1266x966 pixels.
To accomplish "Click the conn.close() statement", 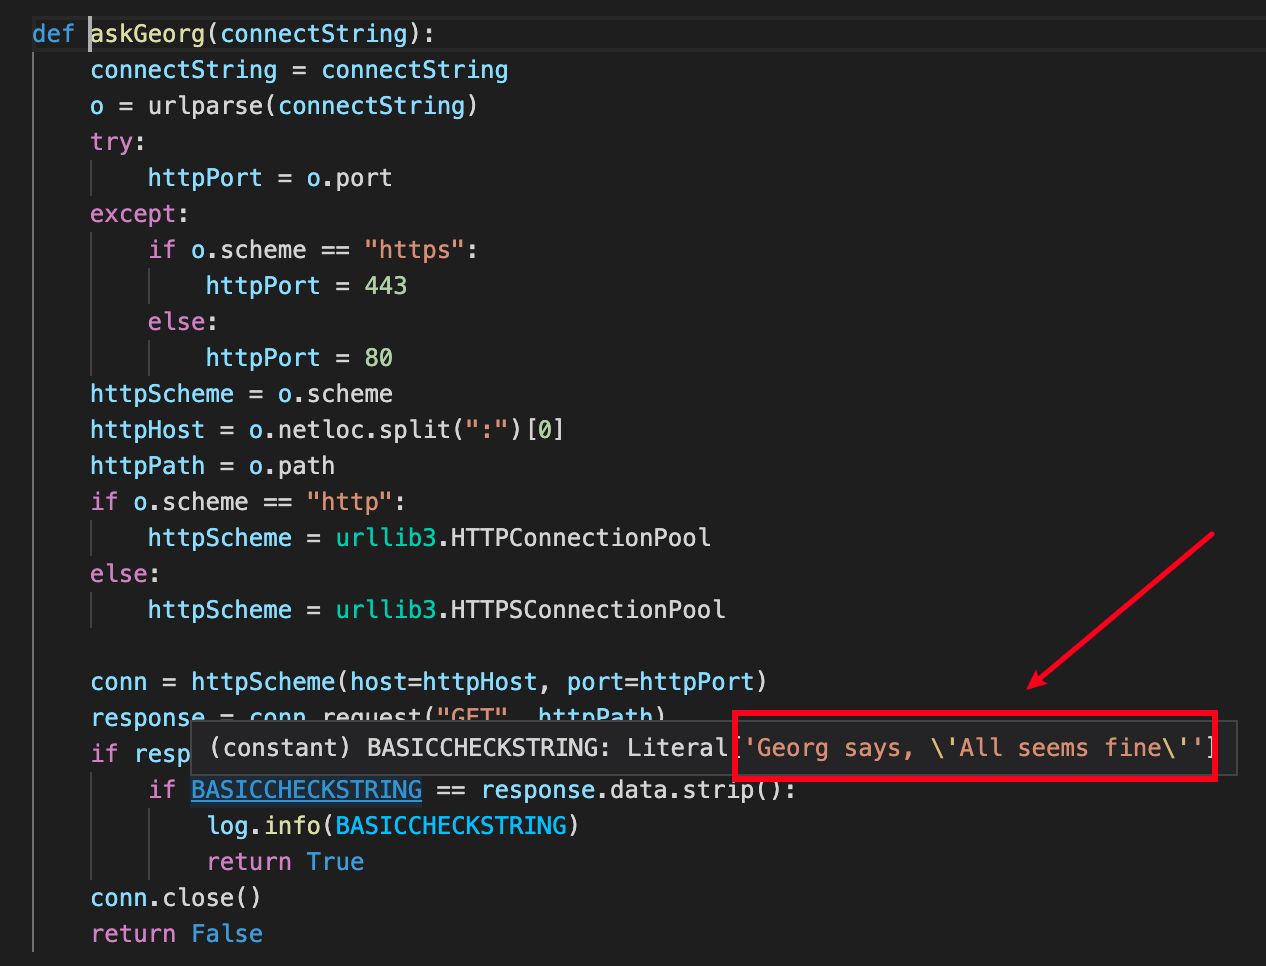I will [176, 898].
